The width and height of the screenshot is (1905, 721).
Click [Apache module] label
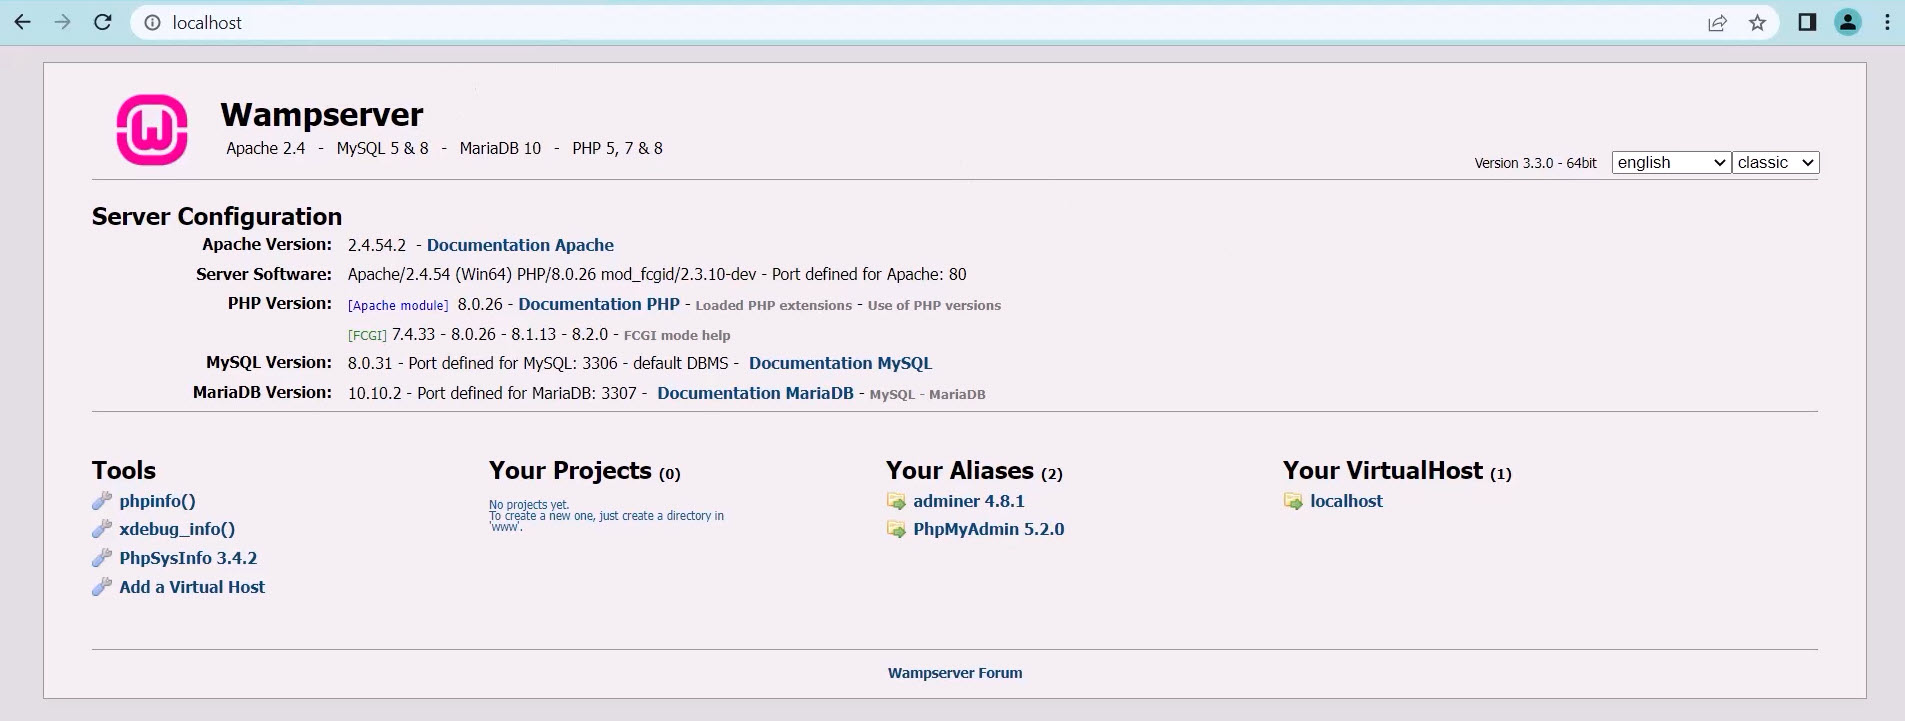coord(398,306)
